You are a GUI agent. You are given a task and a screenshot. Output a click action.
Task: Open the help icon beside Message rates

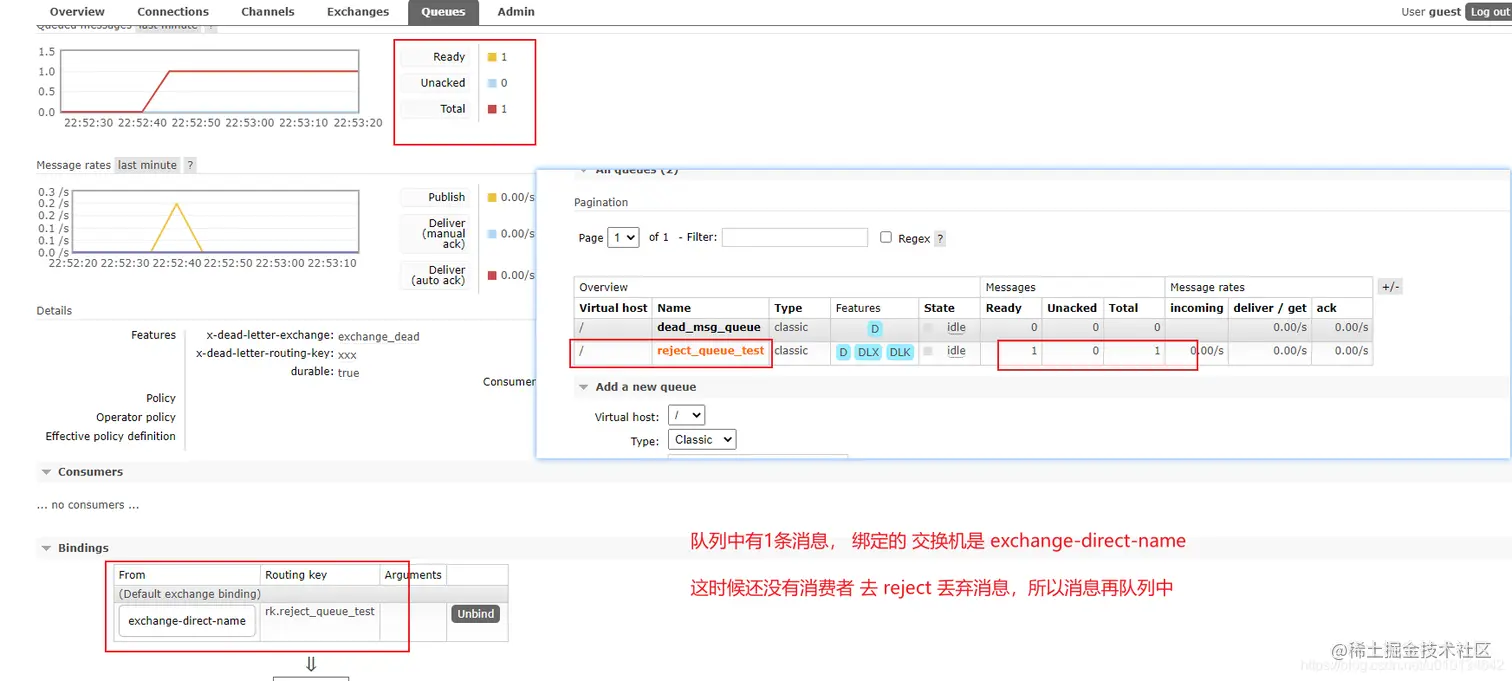click(x=190, y=165)
